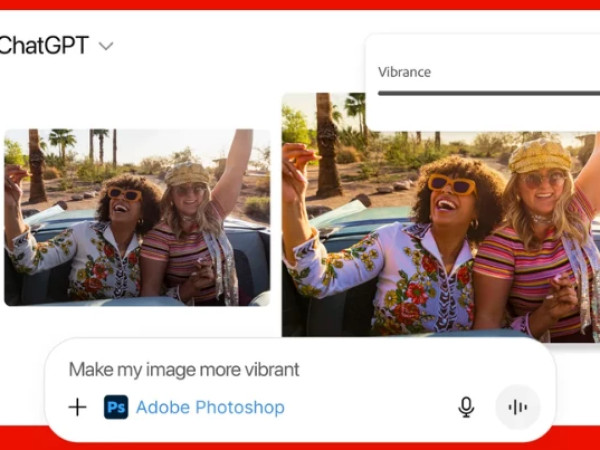This screenshot has width=600, height=450.
Task: Click the Vibrance label text
Action: point(404,72)
